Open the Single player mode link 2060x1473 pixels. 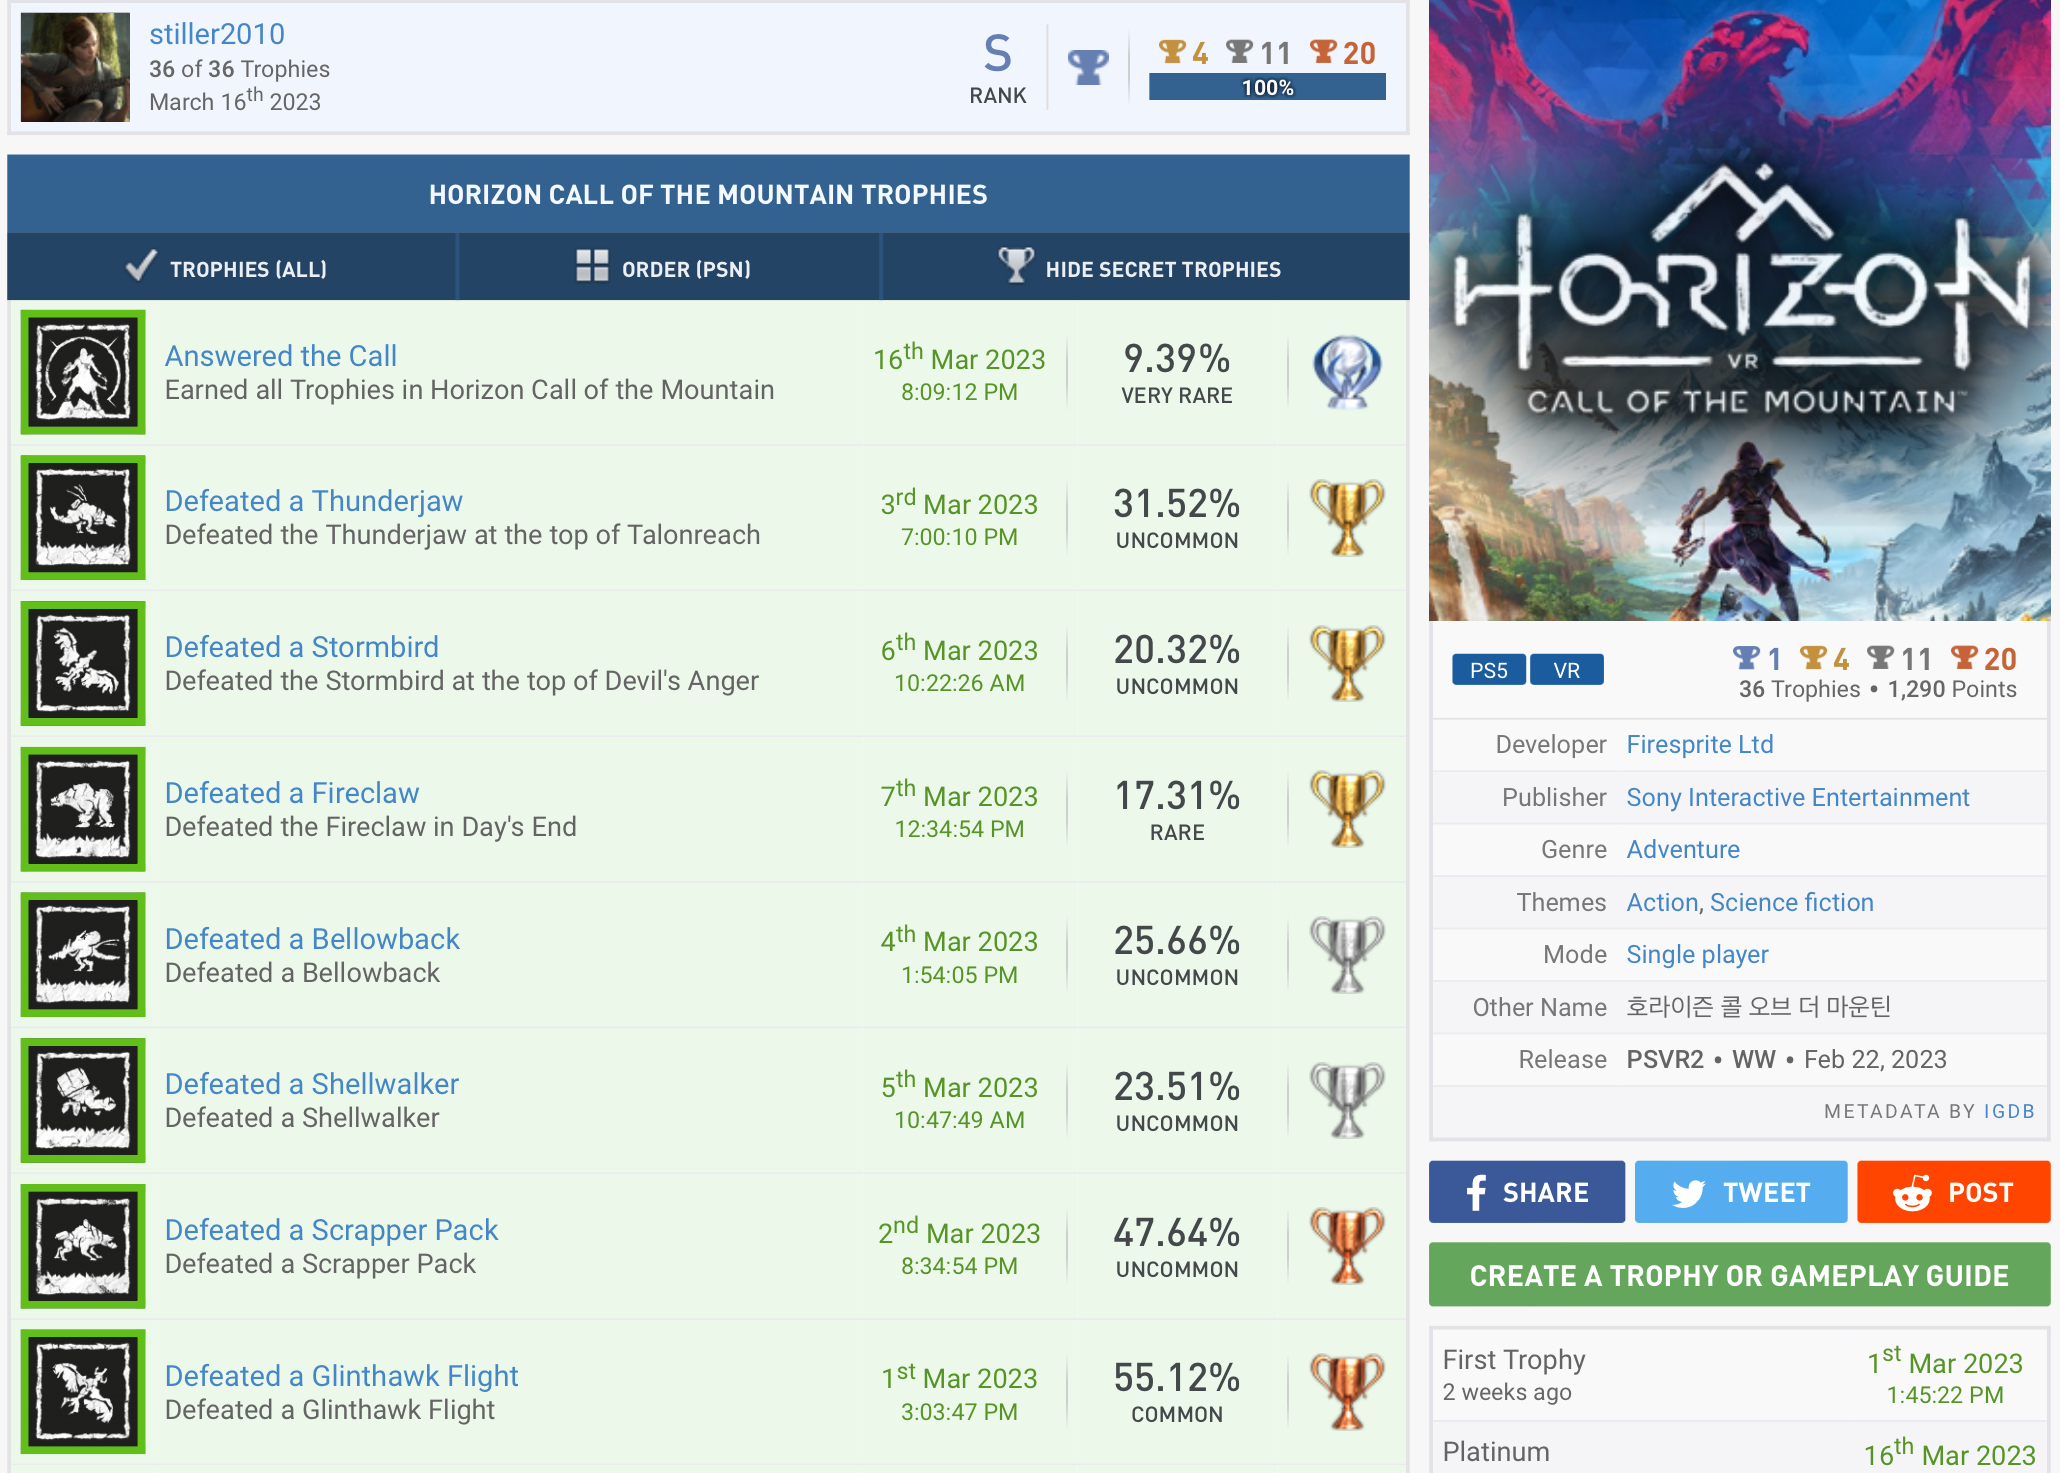click(x=1697, y=955)
